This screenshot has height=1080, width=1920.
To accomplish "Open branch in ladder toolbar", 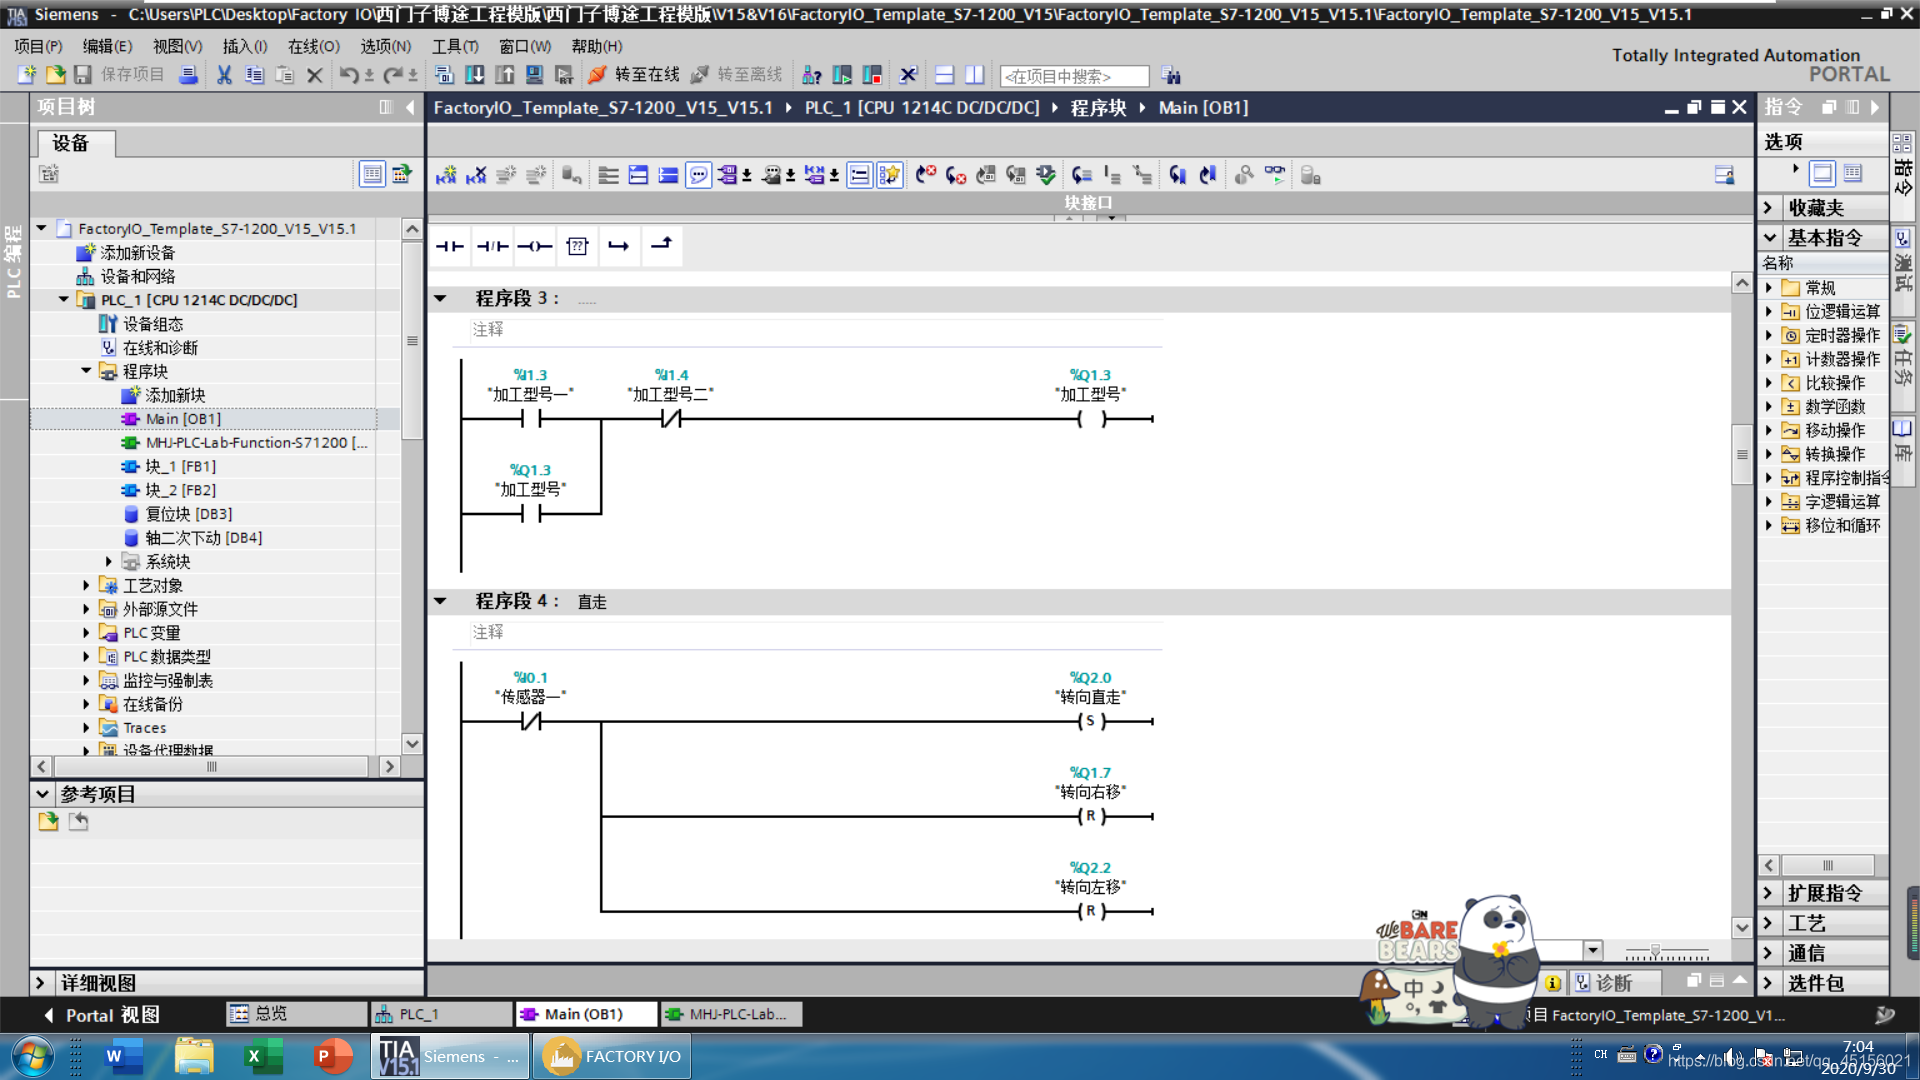I will pyautogui.click(x=619, y=246).
